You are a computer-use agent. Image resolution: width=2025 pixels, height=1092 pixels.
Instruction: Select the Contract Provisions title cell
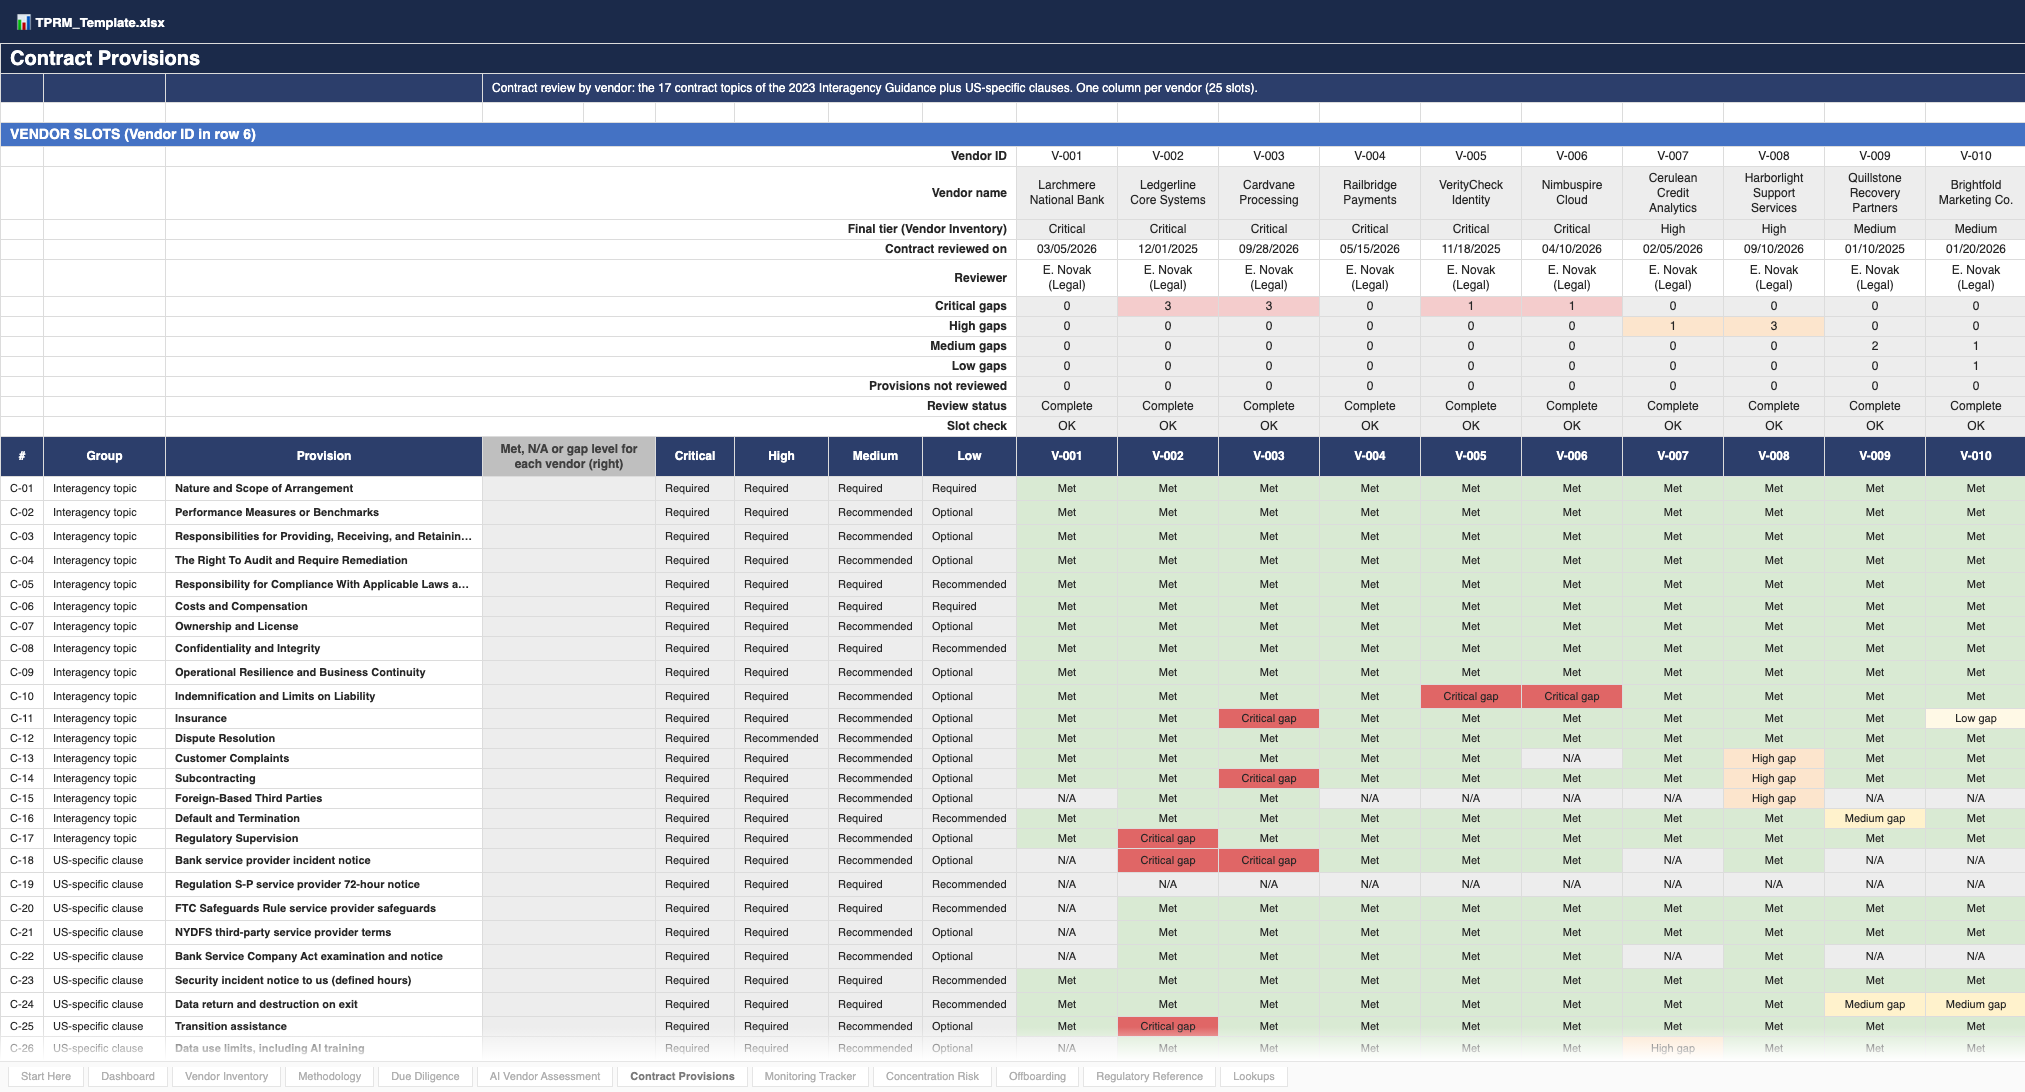click(1012, 58)
